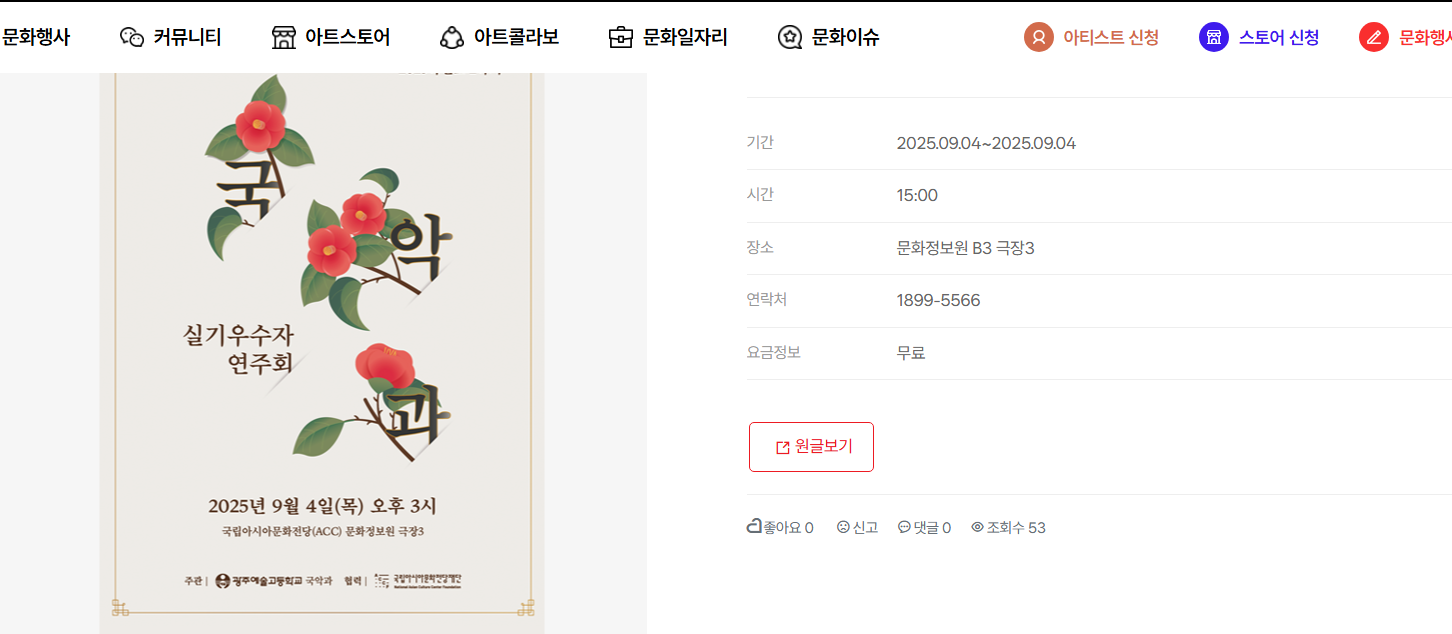
Task: Open the 문화일자리 menu item
Action: pos(685,38)
